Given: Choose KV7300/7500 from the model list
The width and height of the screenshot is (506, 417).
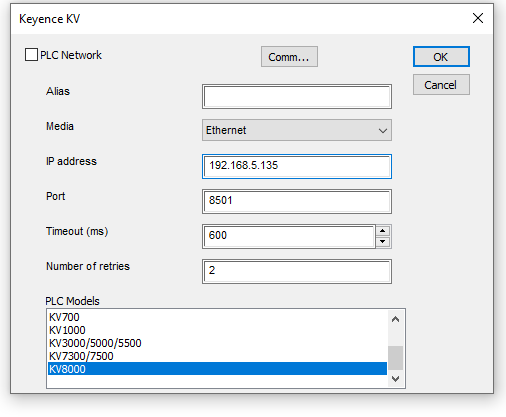Looking at the screenshot, I should 217,356.
